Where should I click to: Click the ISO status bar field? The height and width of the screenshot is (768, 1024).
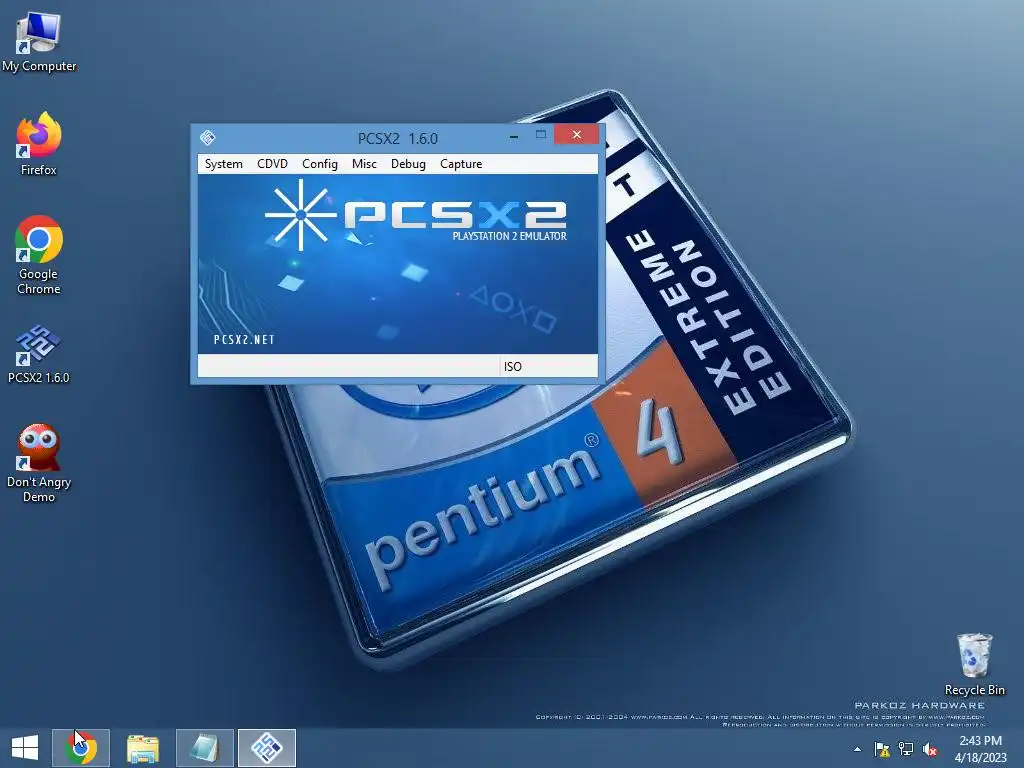(x=549, y=366)
